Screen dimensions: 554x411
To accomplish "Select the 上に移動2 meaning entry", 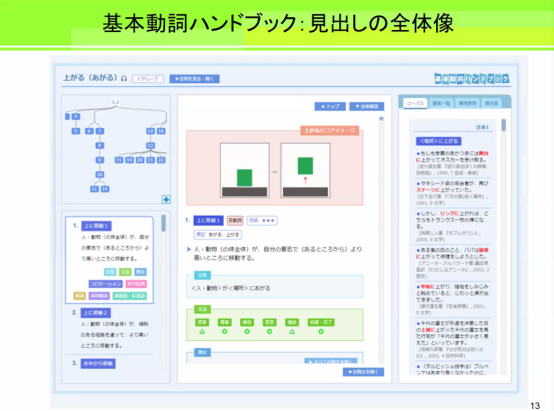I will tap(96, 313).
